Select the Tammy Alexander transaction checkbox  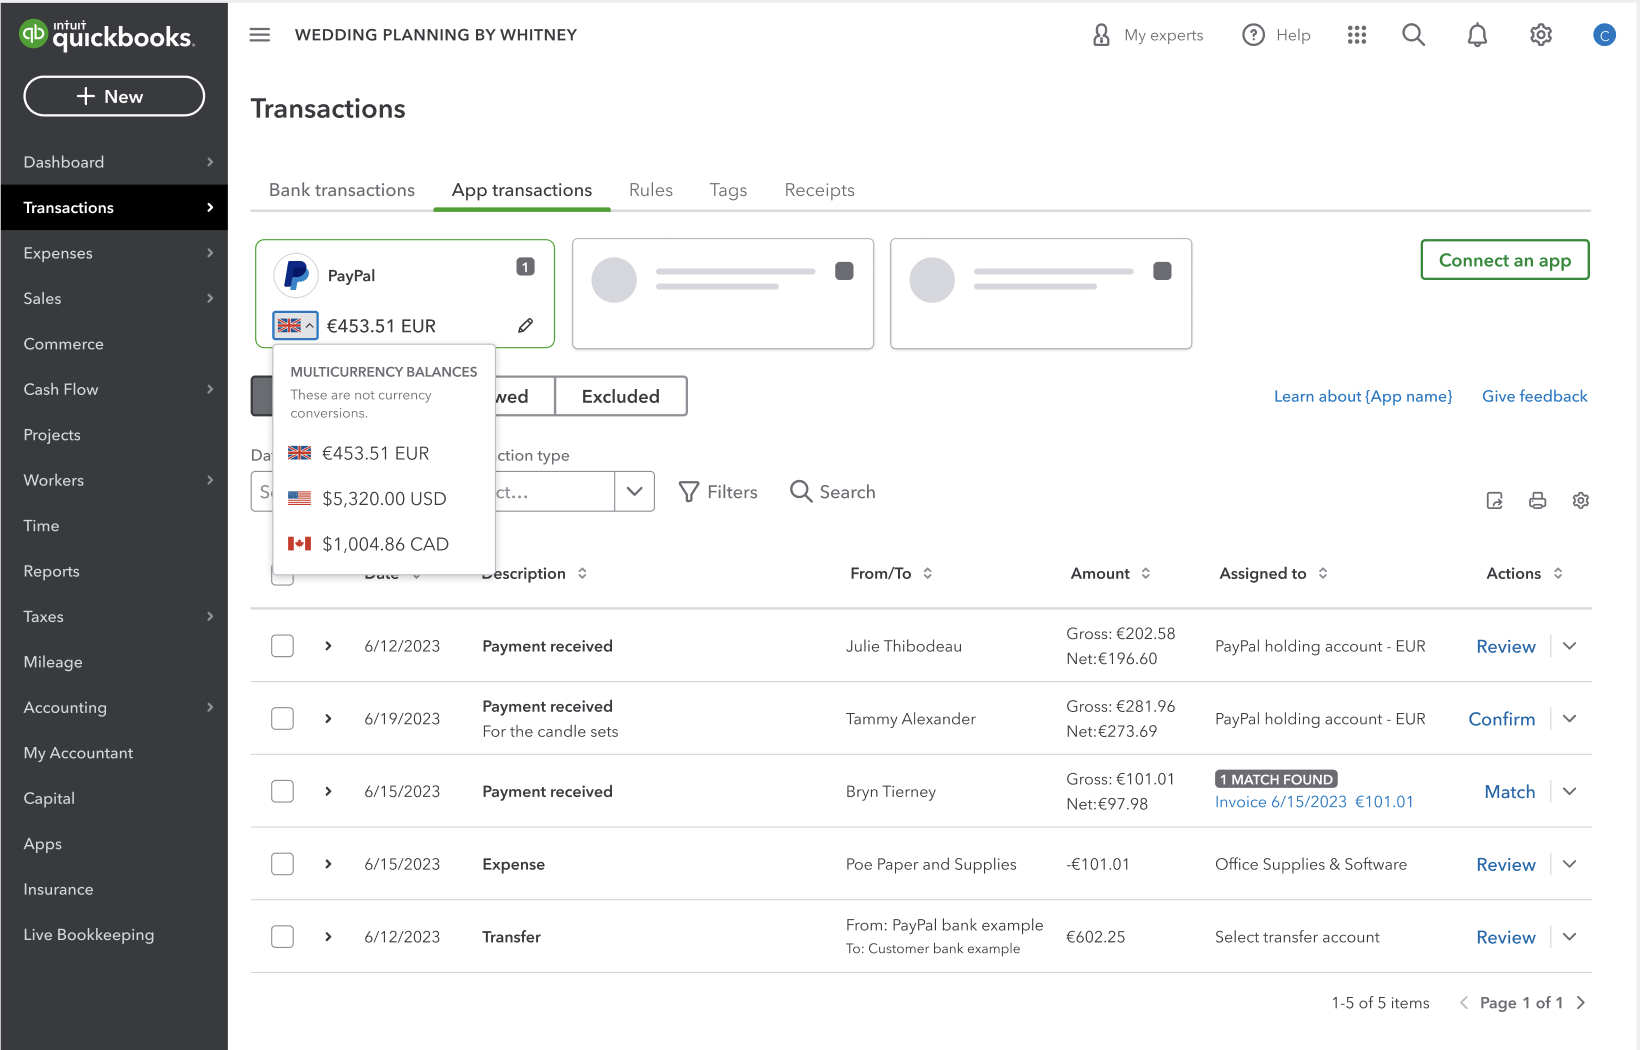pyautogui.click(x=283, y=719)
